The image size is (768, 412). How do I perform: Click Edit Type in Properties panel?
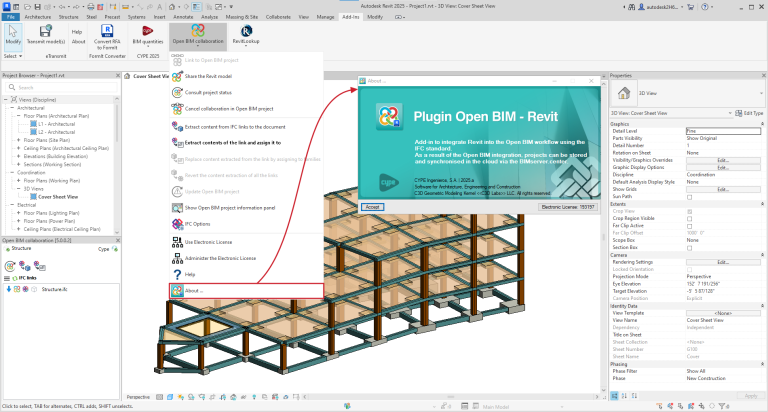(749, 113)
